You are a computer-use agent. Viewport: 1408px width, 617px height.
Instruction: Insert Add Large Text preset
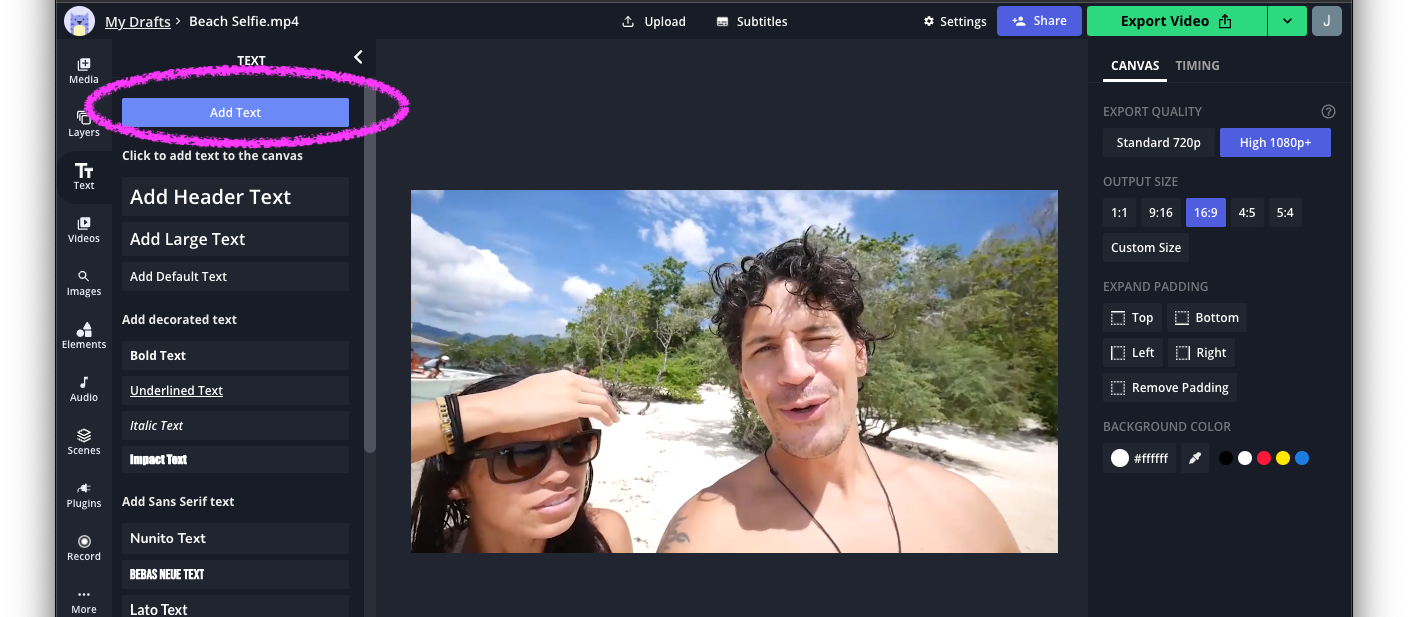pos(235,239)
